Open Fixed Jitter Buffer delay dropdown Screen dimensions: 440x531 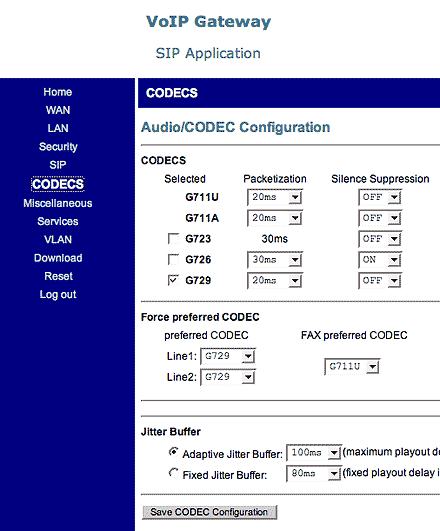[314, 473]
